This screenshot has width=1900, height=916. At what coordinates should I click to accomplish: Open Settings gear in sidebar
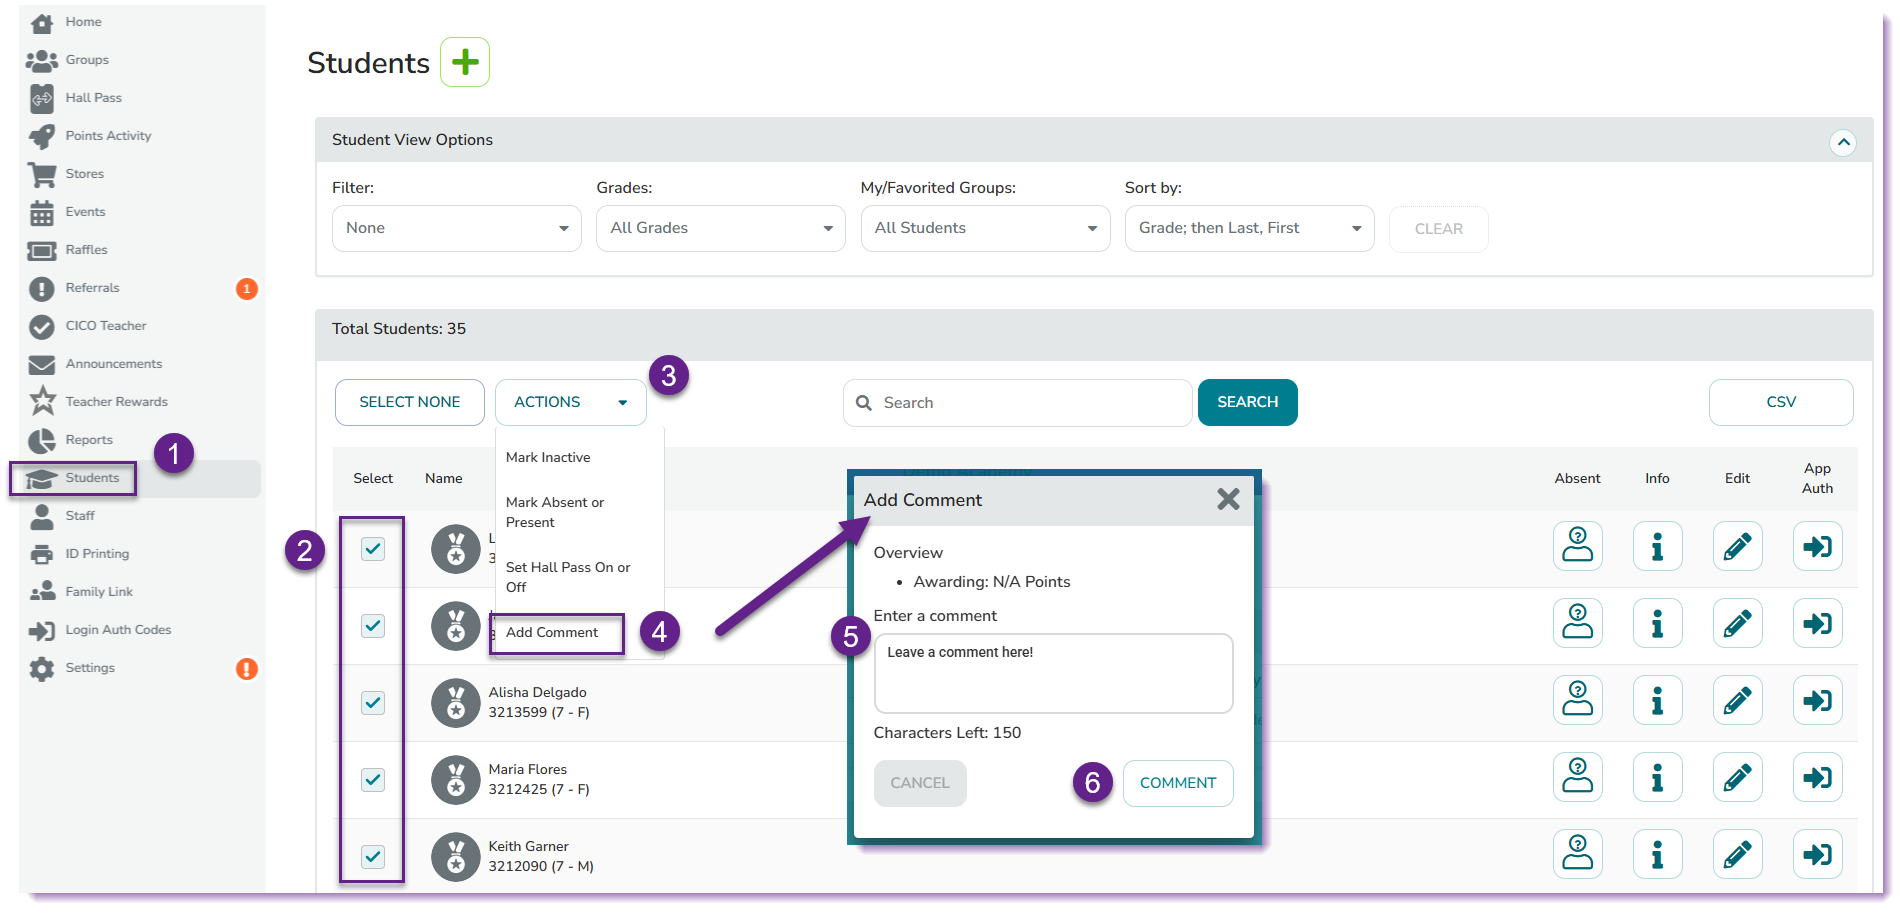tap(42, 668)
